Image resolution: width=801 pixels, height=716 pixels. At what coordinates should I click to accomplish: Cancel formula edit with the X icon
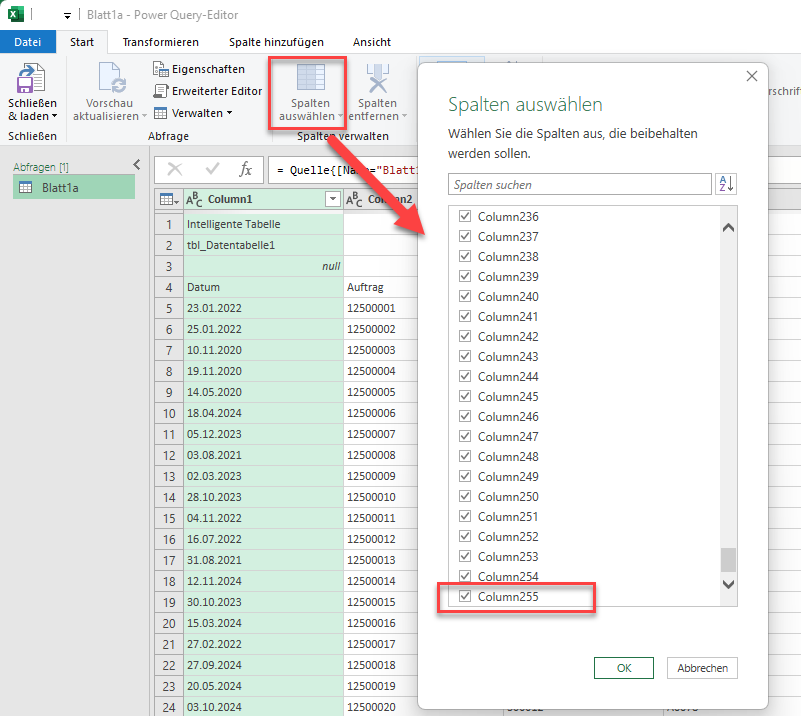175,170
